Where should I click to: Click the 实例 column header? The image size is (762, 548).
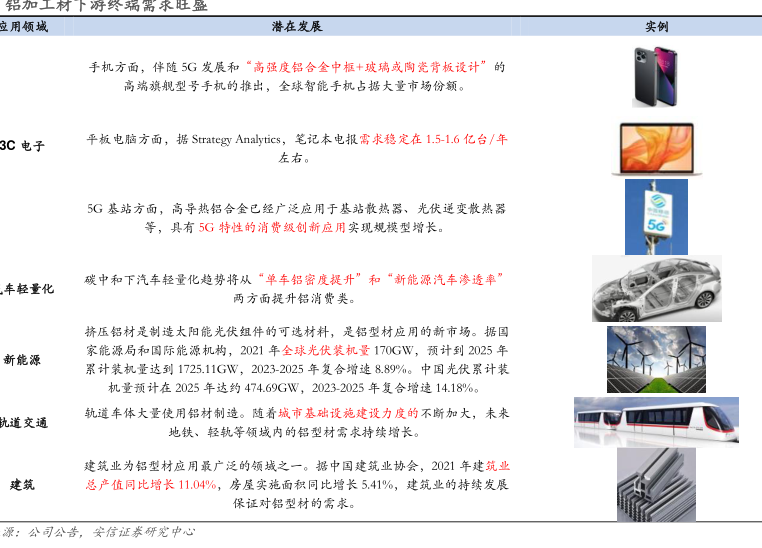[657, 26]
